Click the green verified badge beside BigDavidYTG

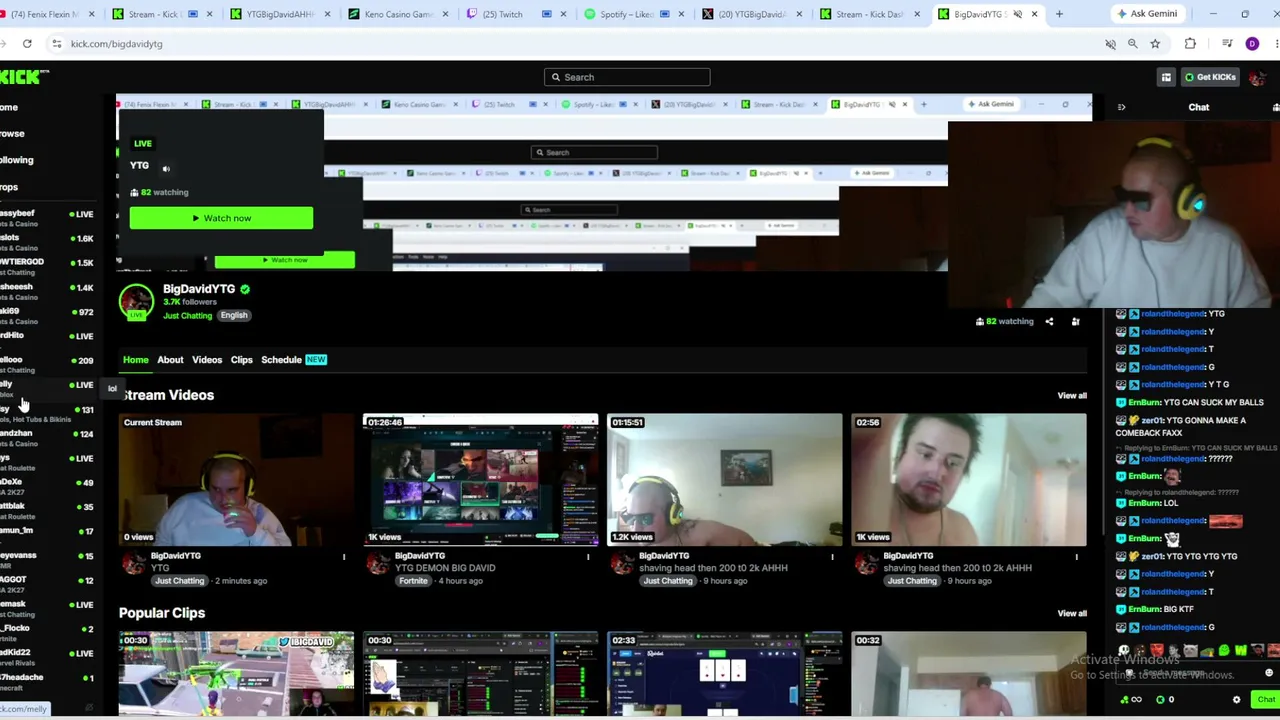point(245,289)
